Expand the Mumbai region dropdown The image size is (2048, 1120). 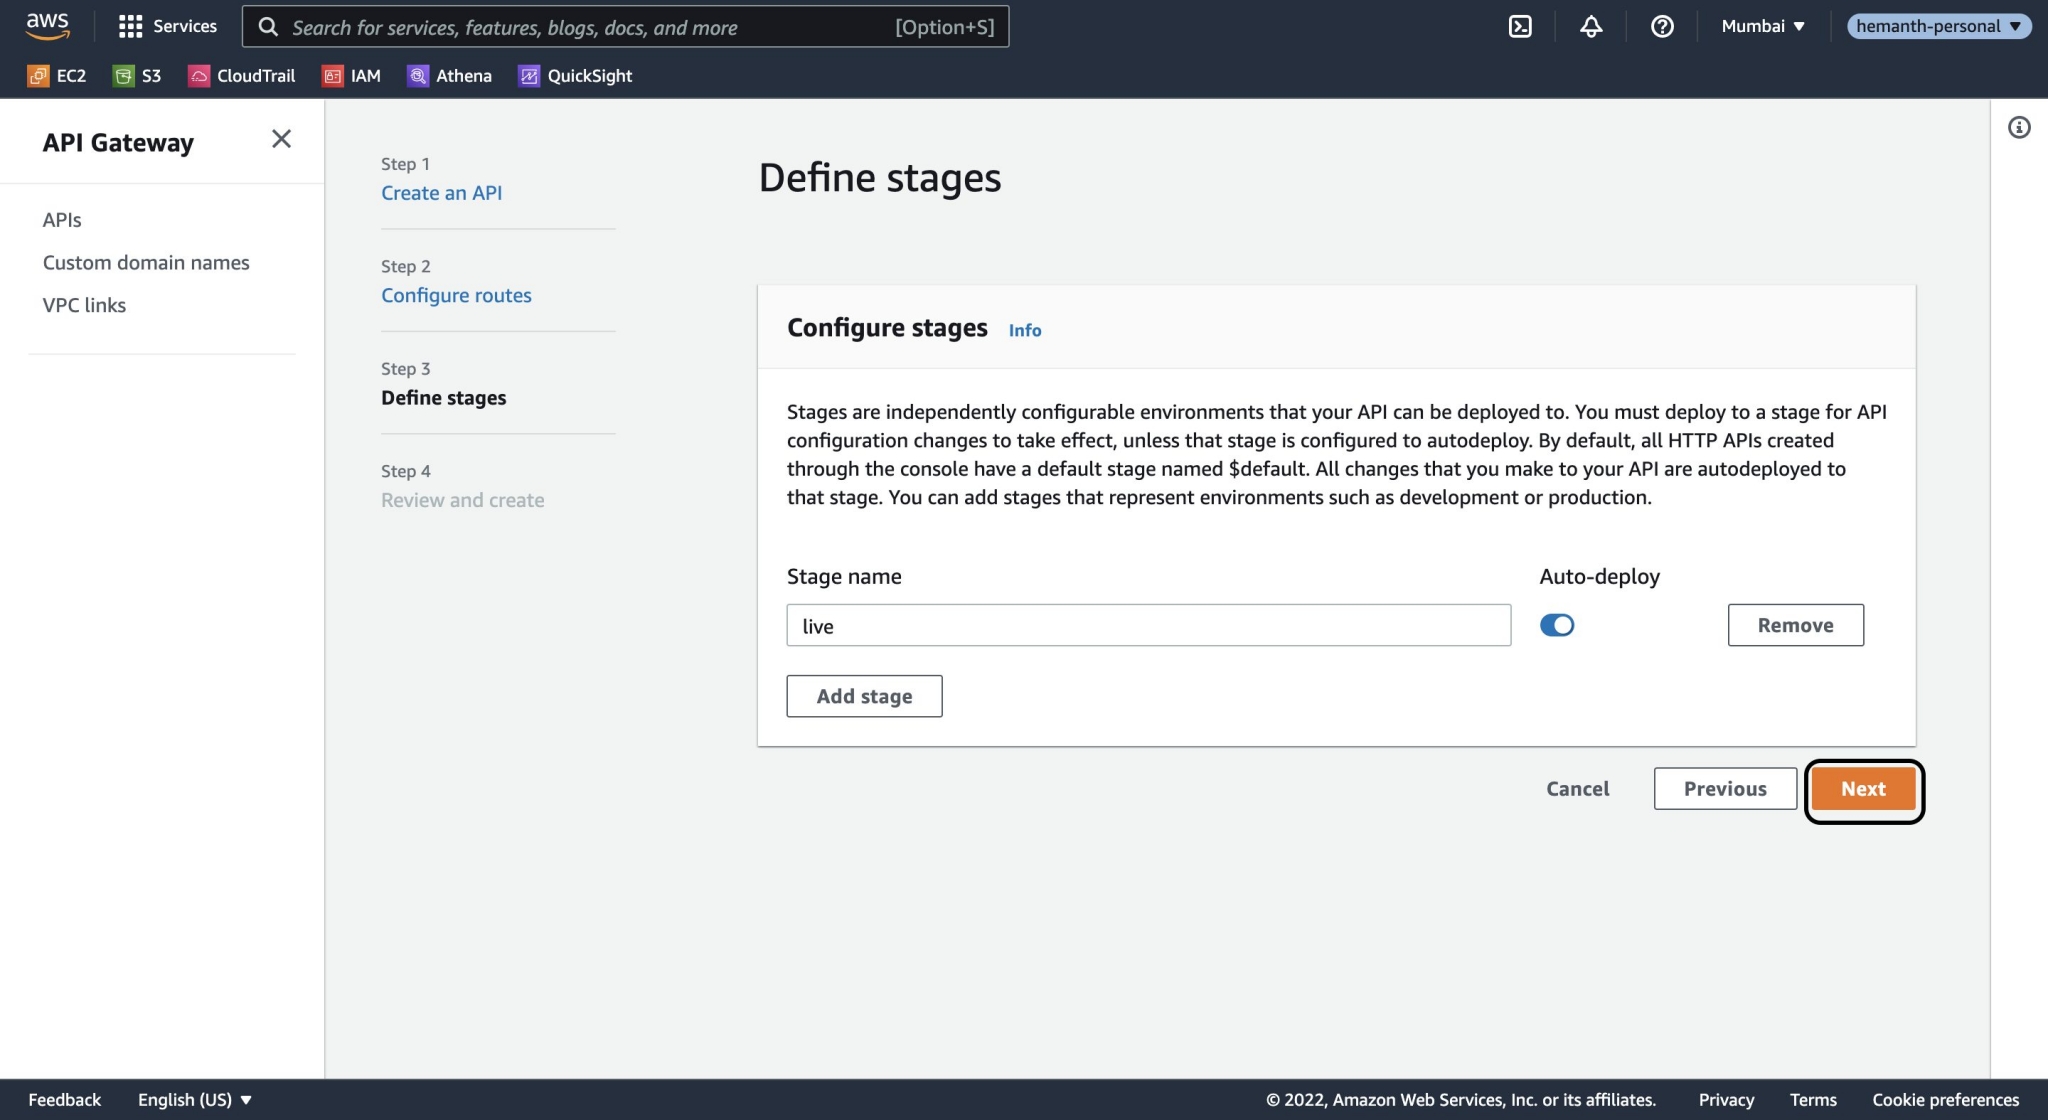tap(1762, 26)
